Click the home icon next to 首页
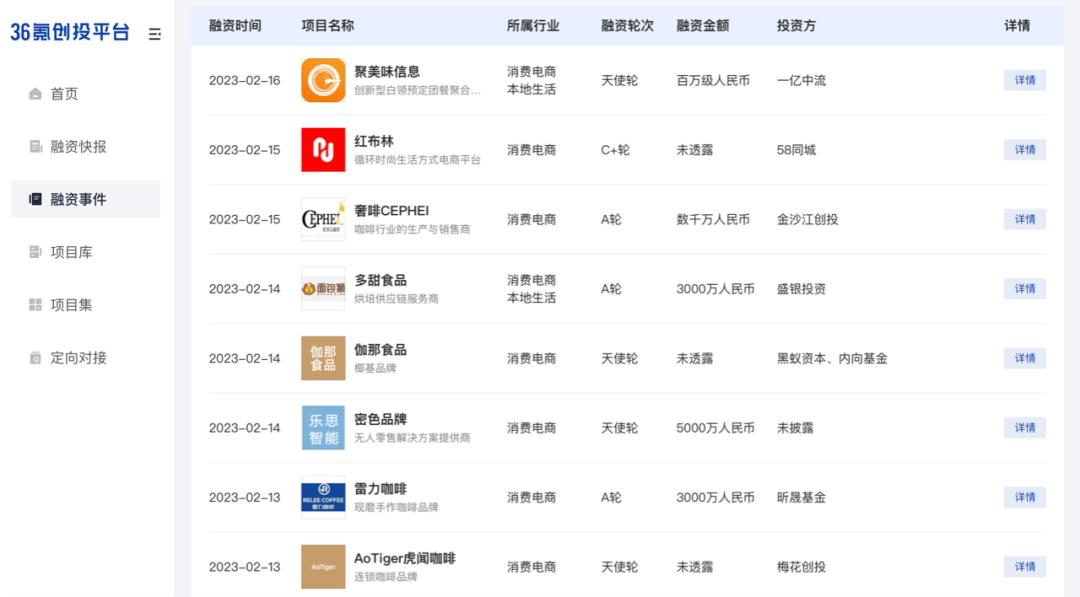1080x597 pixels. 35,94
